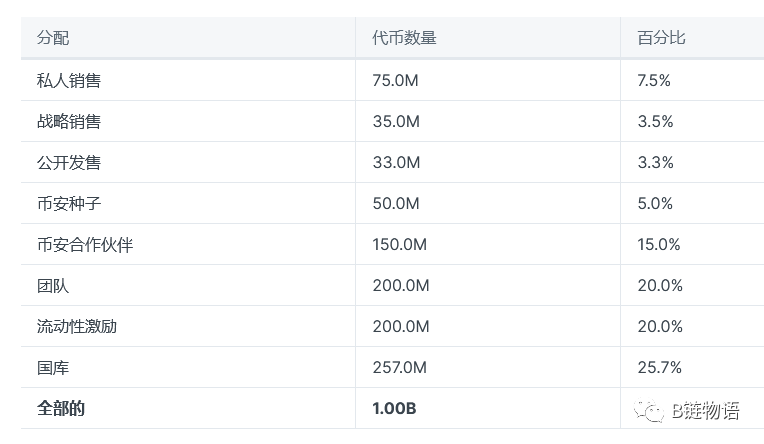Click the 200.0M amount in 流动性激励 row
This screenshot has width=764, height=444.
pos(401,326)
